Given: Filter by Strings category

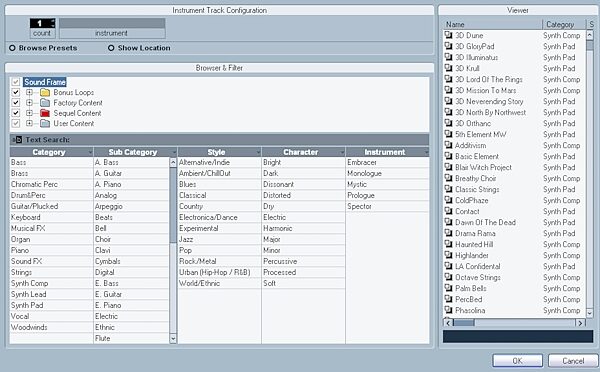Looking at the screenshot, I should [51, 272].
